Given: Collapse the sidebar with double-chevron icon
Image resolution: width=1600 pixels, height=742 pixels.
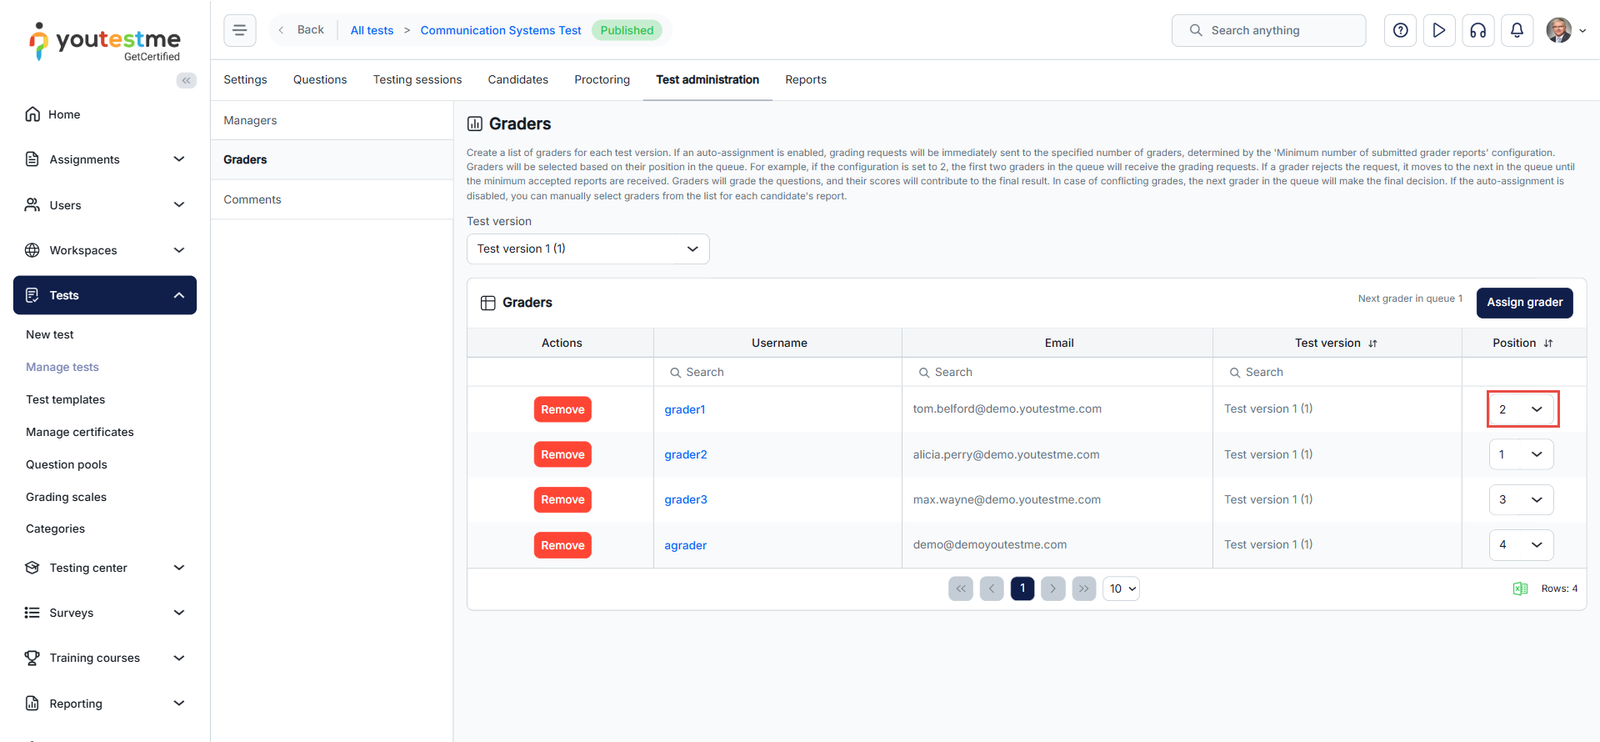Looking at the screenshot, I should point(186,80).
